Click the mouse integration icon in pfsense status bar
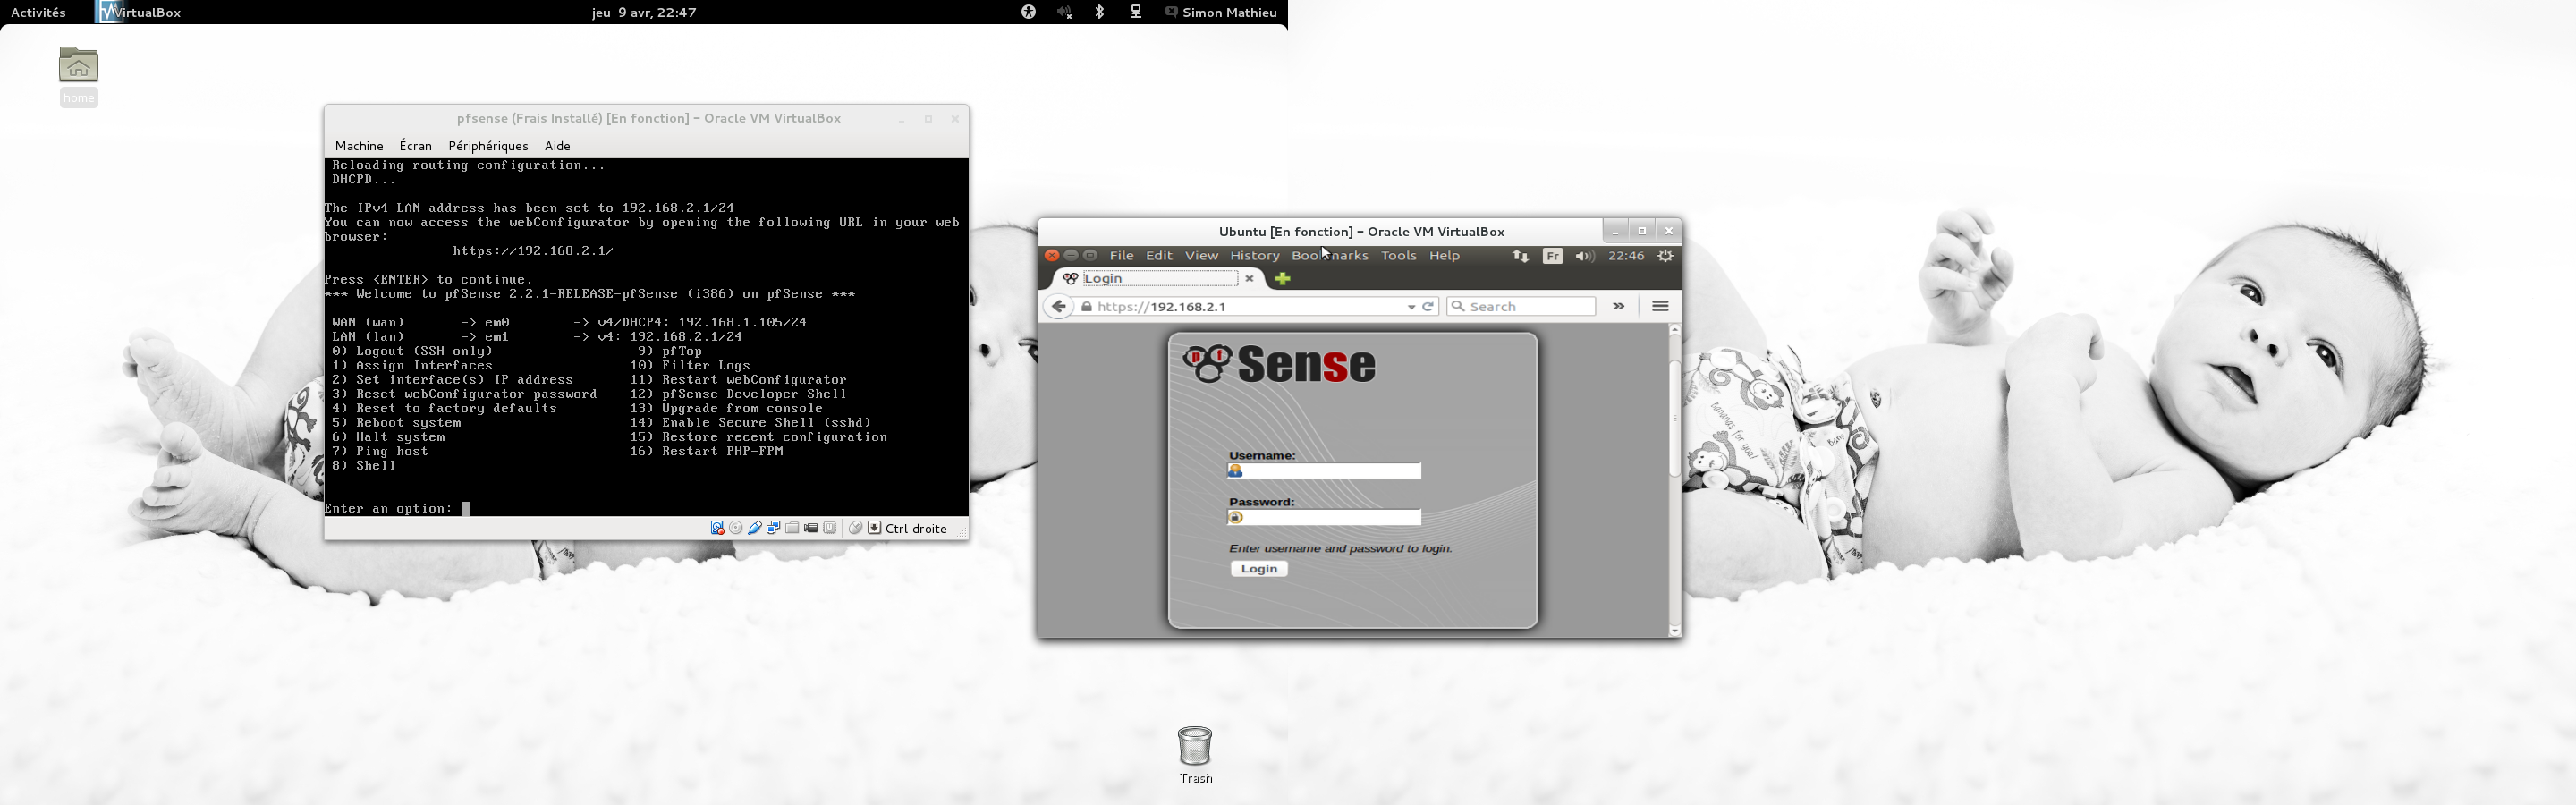The width and height of the screenshot is (2576, 805). (856, 528)
